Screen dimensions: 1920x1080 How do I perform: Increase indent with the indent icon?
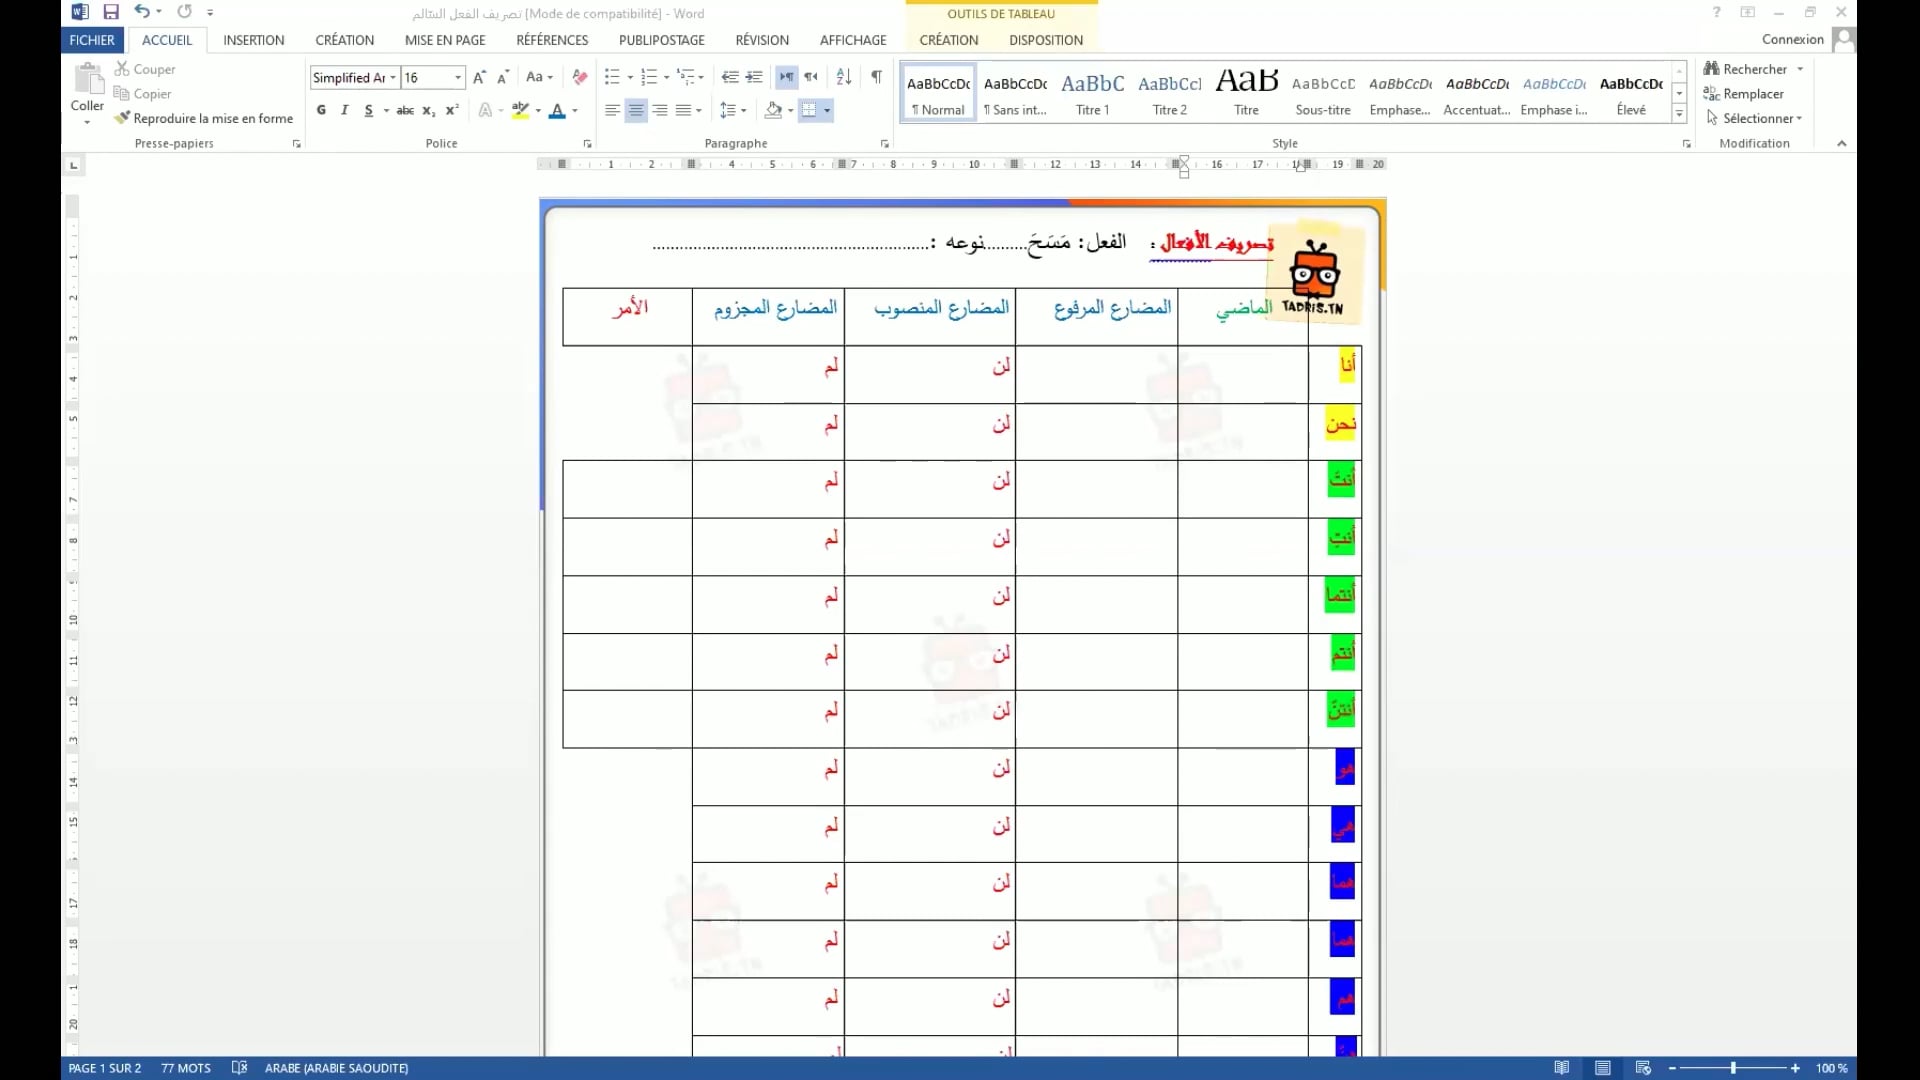coord(754,77)
